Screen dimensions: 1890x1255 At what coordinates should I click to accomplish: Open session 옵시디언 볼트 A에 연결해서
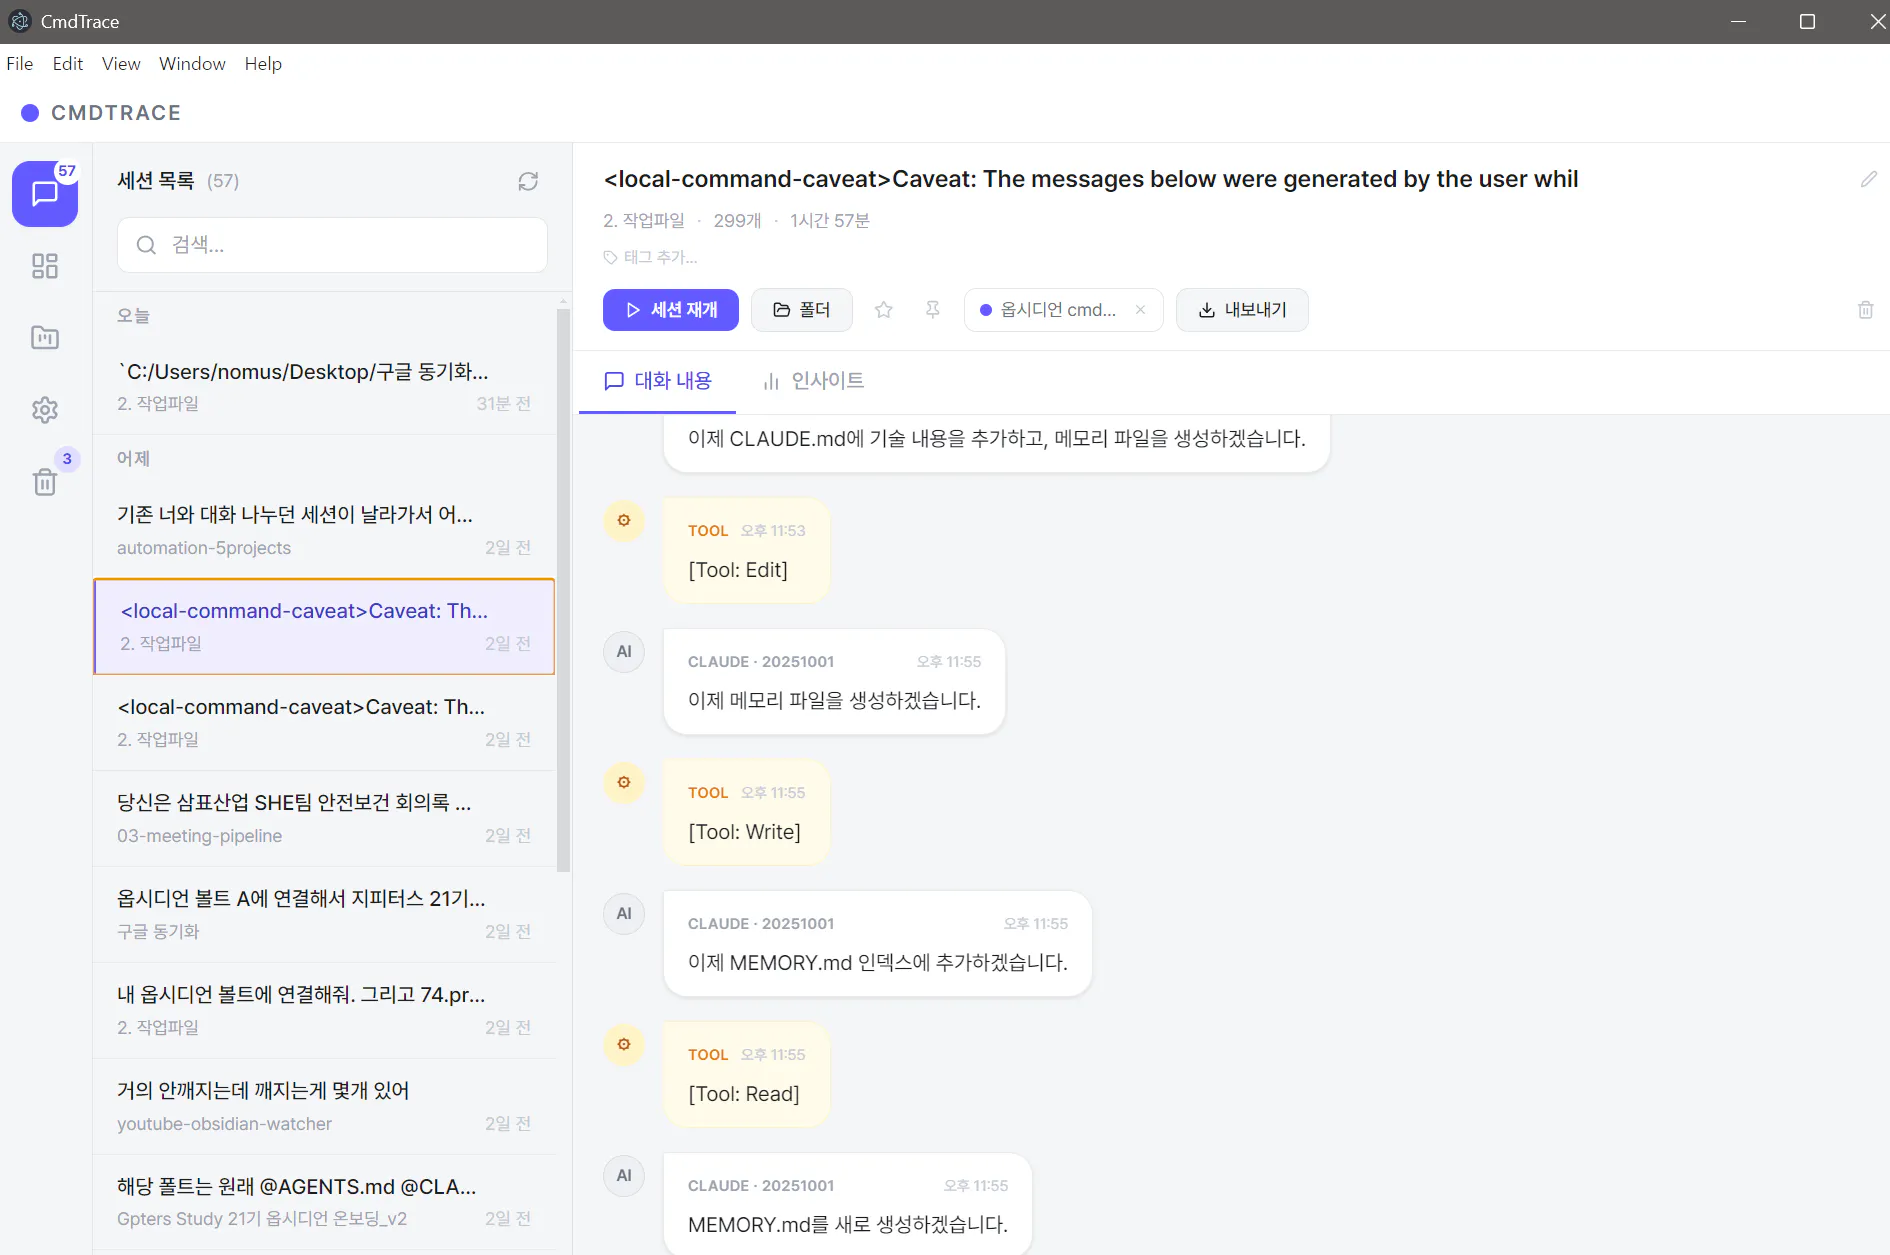[324, 914]
